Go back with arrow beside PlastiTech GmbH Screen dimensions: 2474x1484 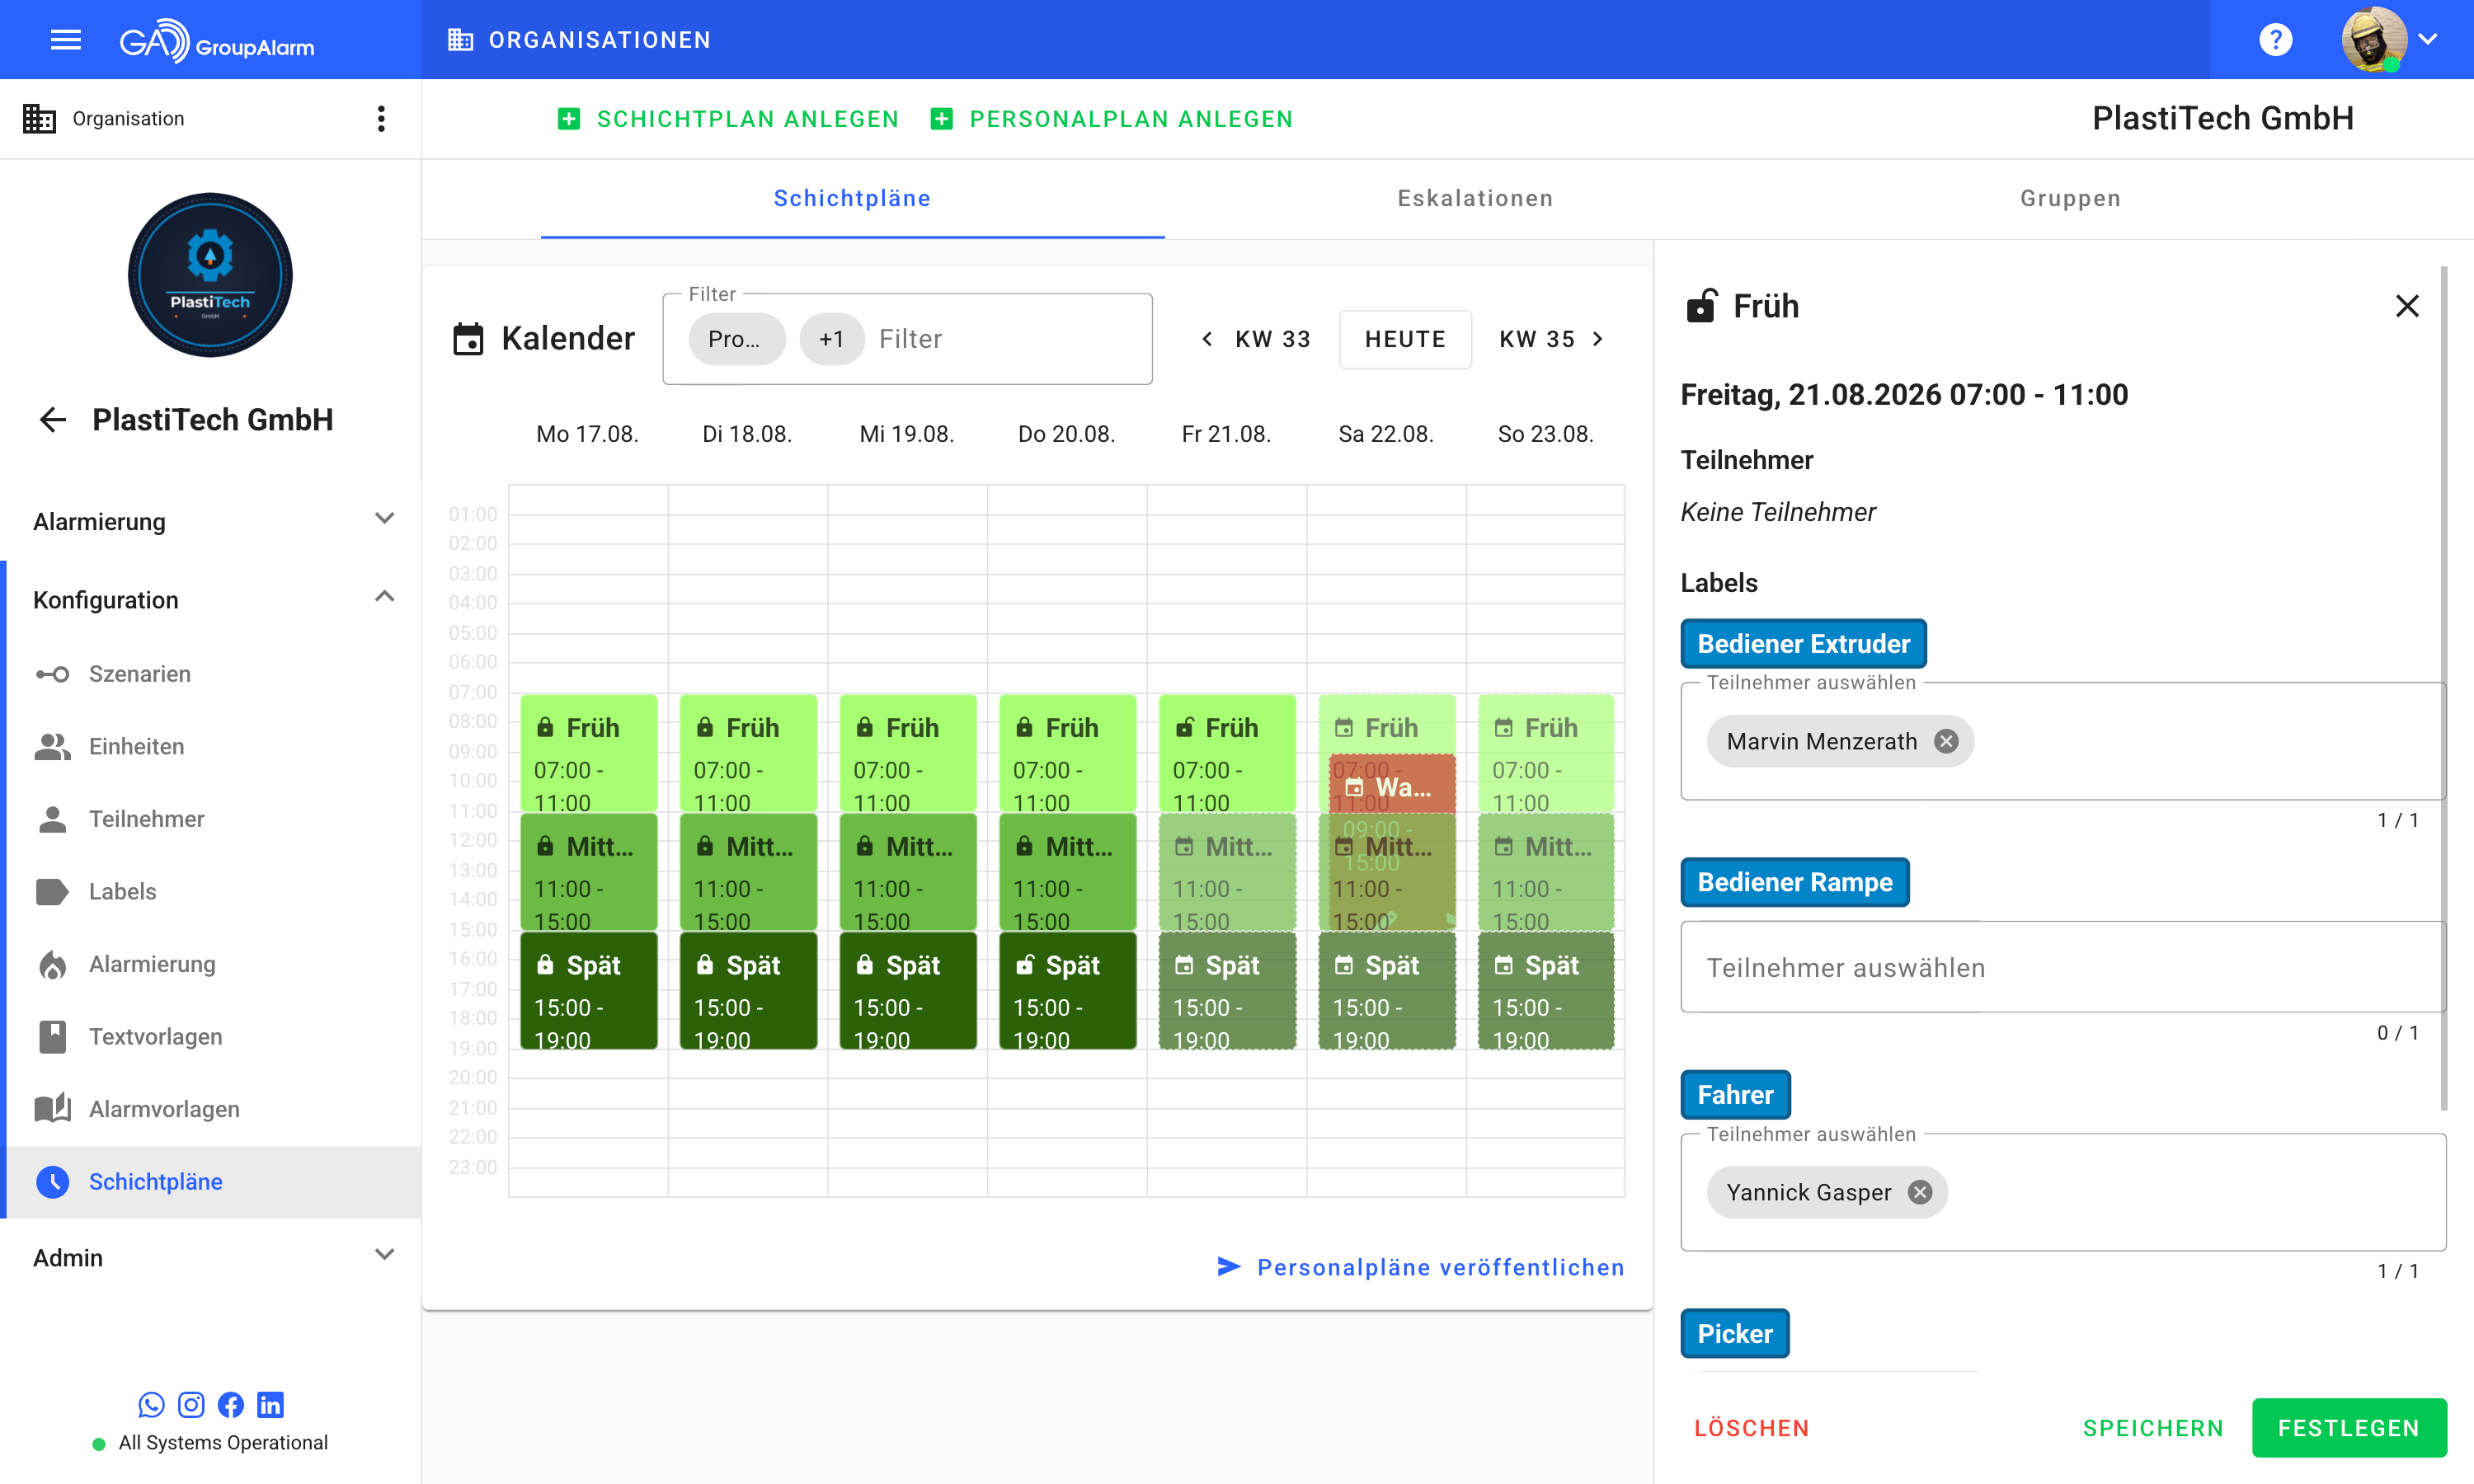tap(52, 420)
